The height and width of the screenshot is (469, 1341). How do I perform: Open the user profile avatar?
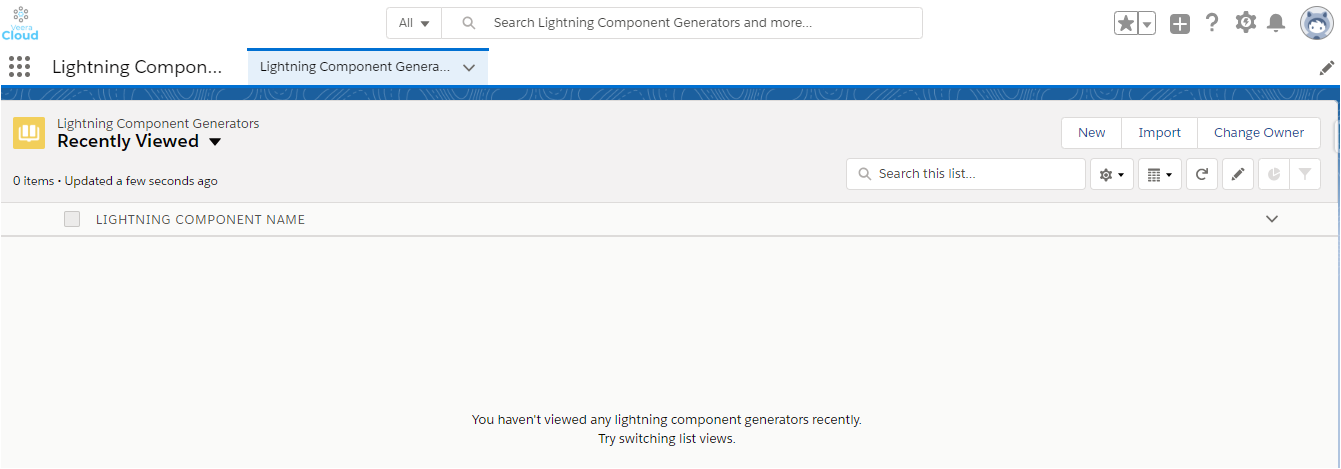coord(1316,23)
